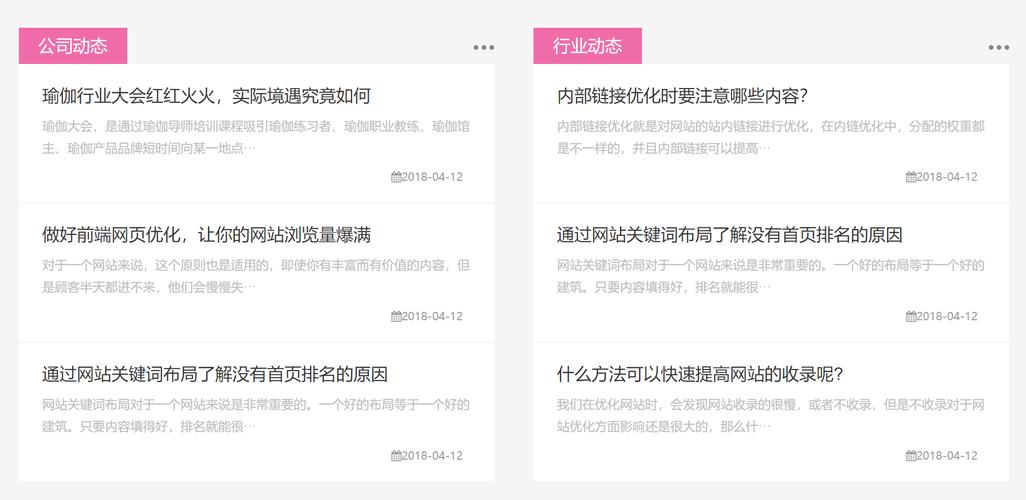Click the more dots icon beside 公司动态

pos(484,47)
